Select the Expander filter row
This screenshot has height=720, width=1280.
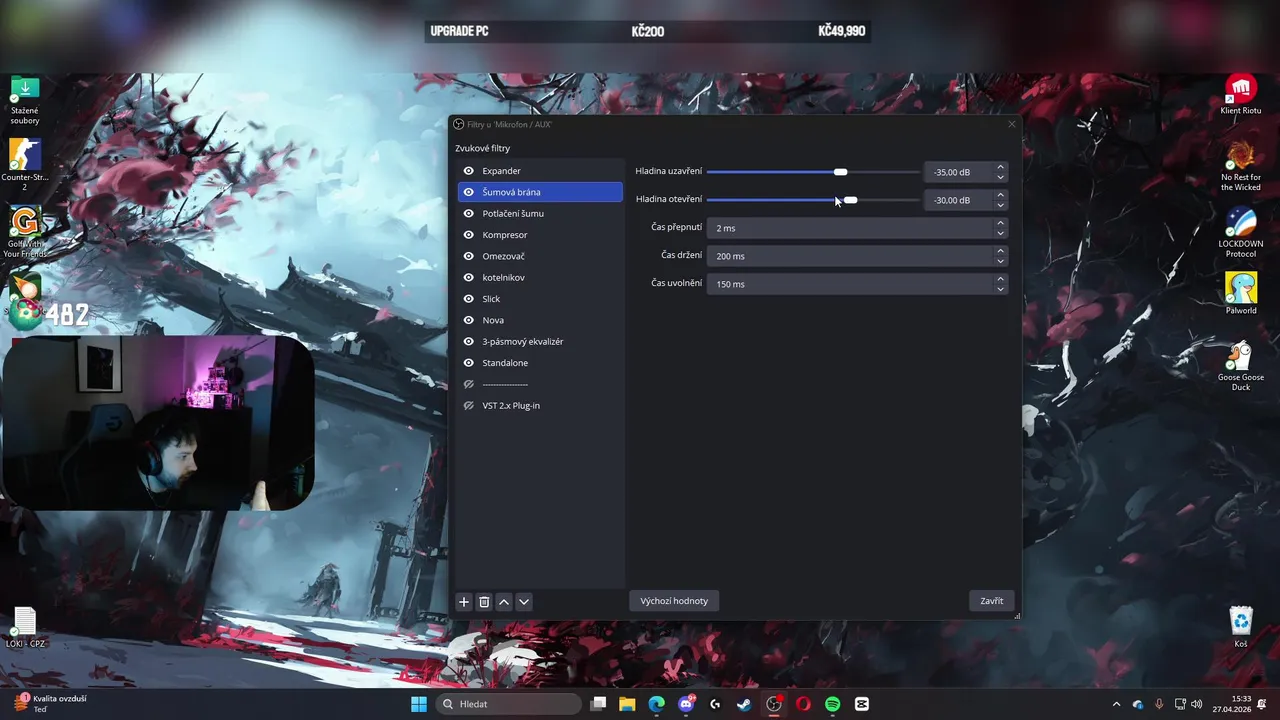click(540, 171)
